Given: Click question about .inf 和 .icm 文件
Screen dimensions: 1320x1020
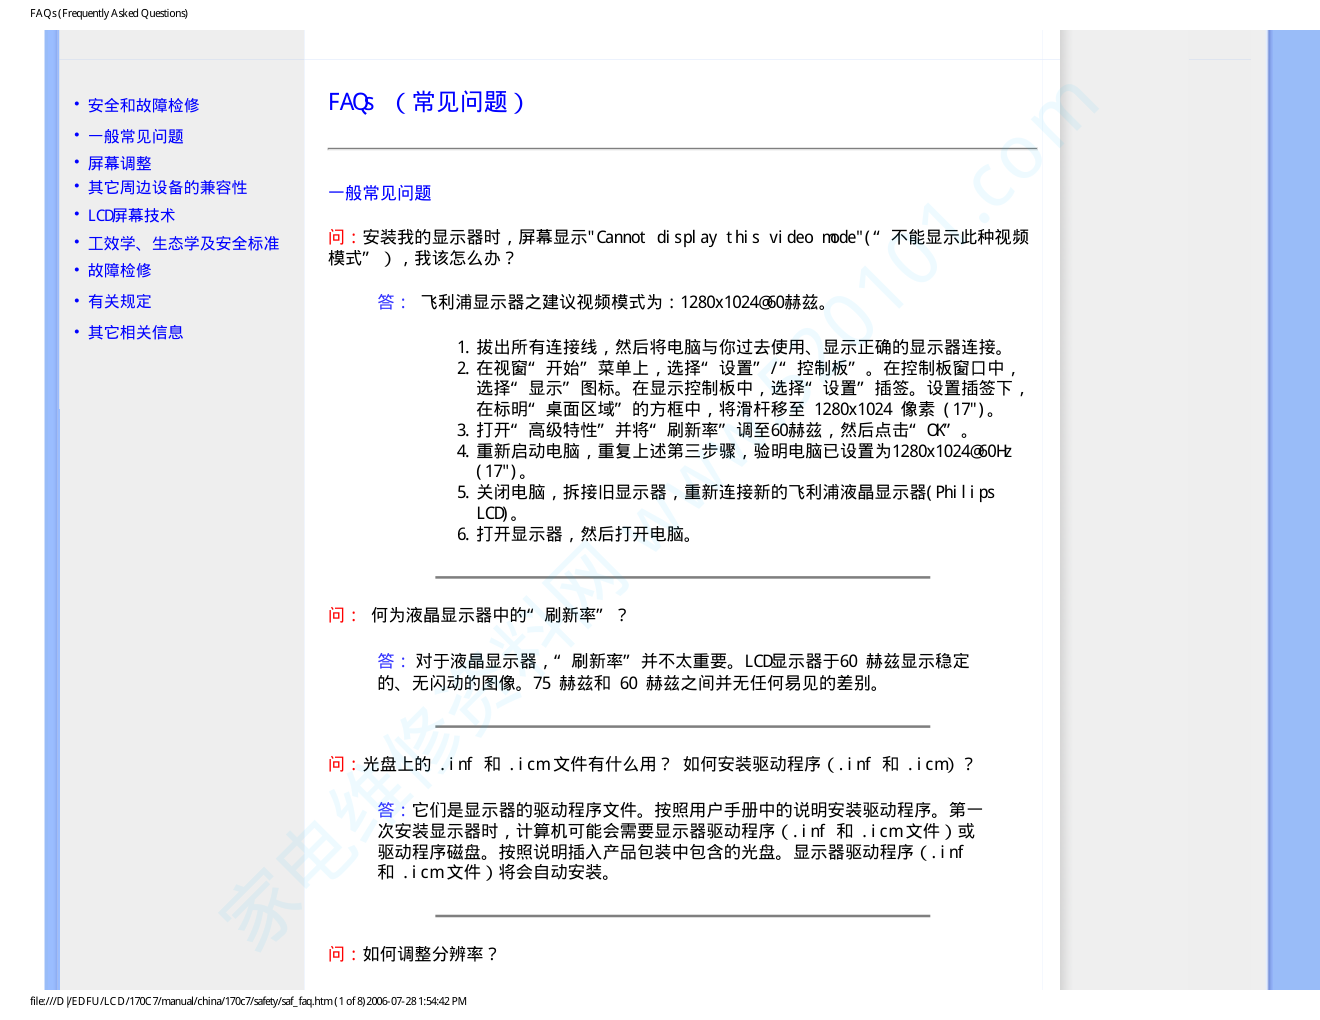Looking at the screenshot, I should tap(651, 764).
